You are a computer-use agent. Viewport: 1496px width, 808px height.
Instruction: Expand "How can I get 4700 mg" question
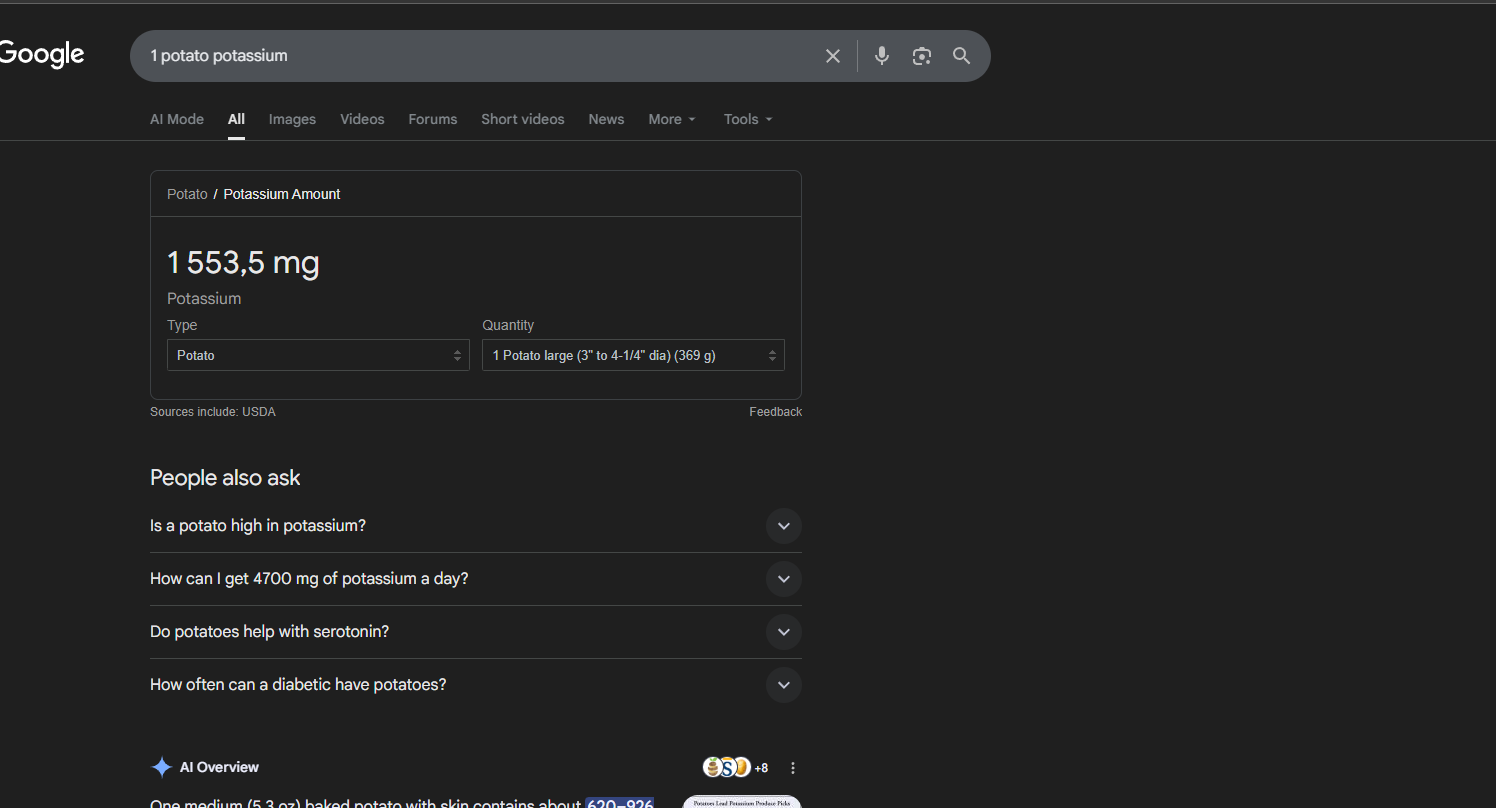click(783, 579)
